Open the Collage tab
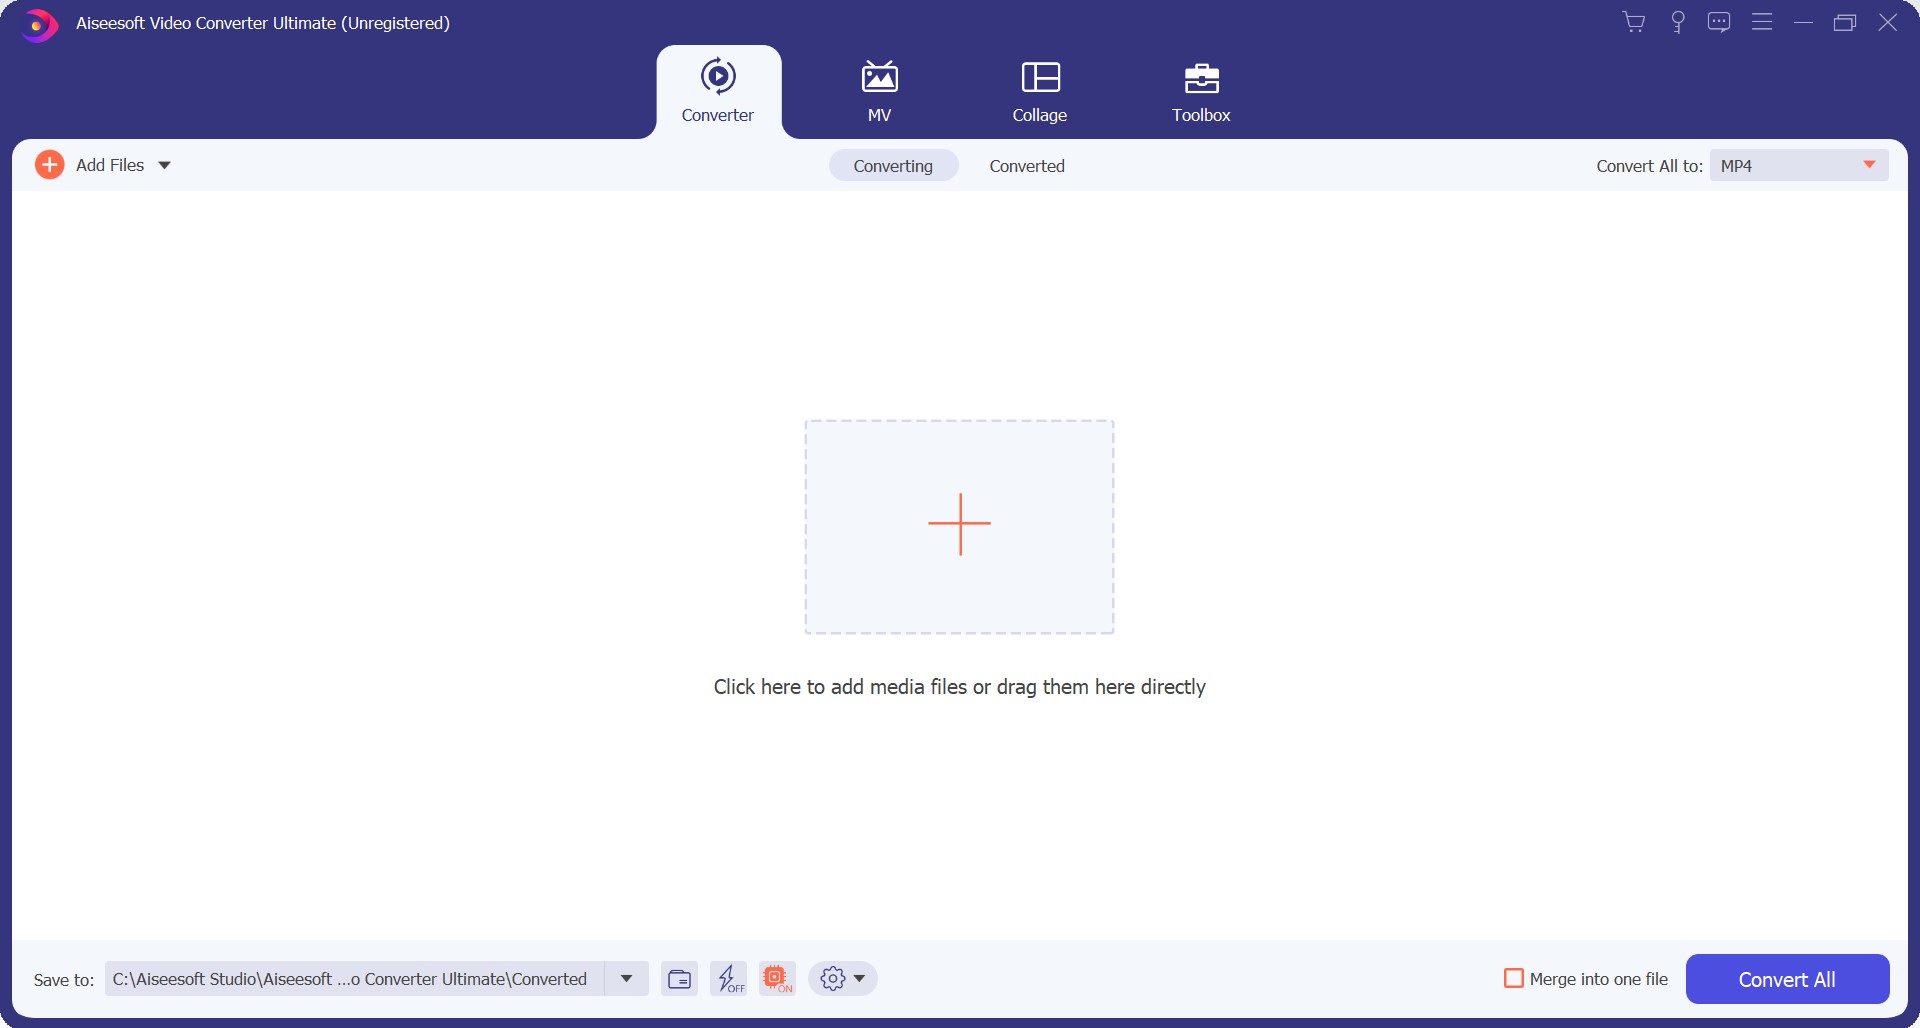1920x1028 pixels. point(1040,92)
